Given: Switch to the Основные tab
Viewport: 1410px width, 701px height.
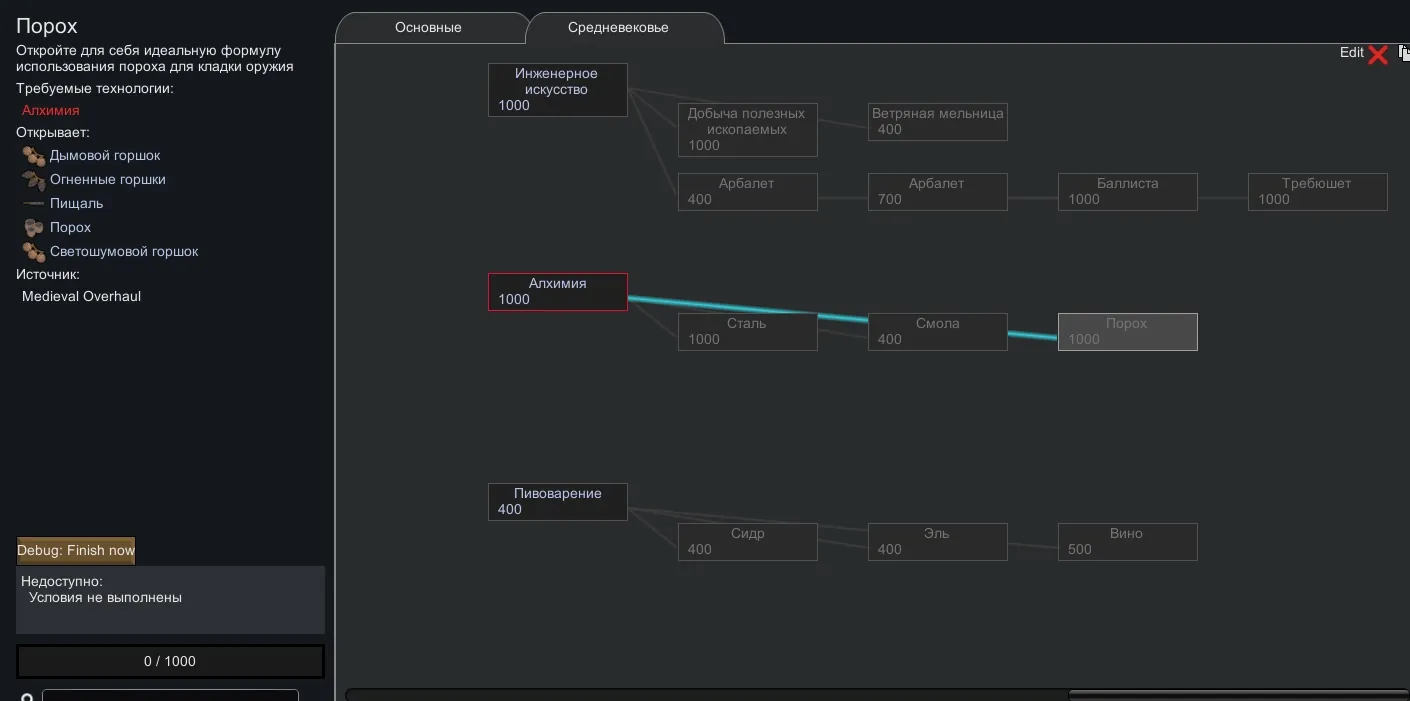Looking at the screenshot, I should coord(428,28).
